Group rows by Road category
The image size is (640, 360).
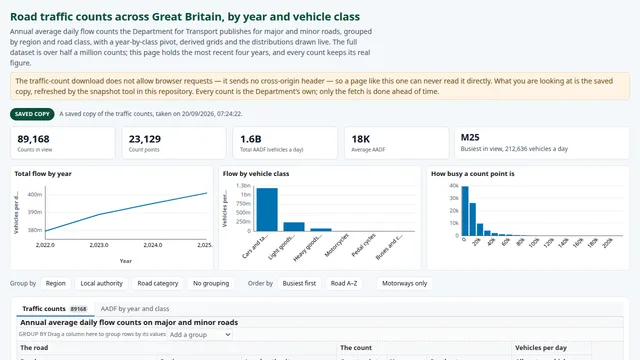[158, 283]
